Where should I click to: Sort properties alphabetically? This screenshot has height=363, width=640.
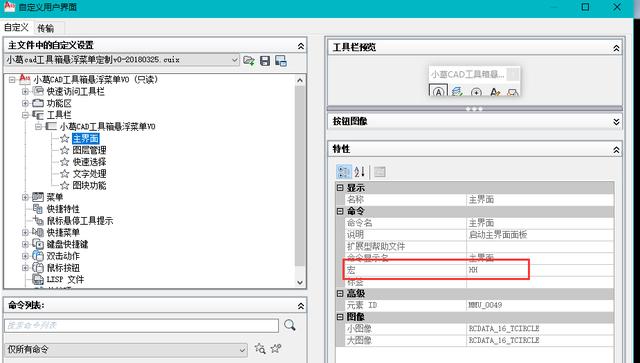360,172
